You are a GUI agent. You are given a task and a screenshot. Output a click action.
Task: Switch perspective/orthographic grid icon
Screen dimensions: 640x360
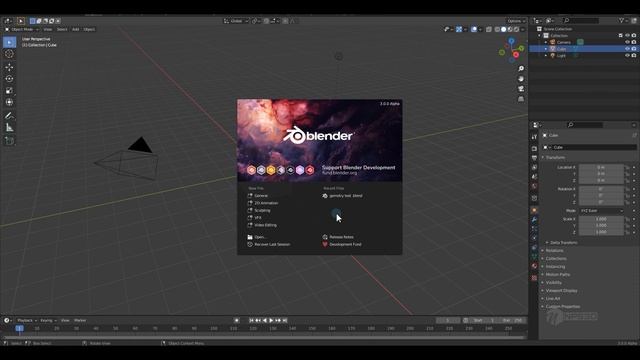(521, 99)
